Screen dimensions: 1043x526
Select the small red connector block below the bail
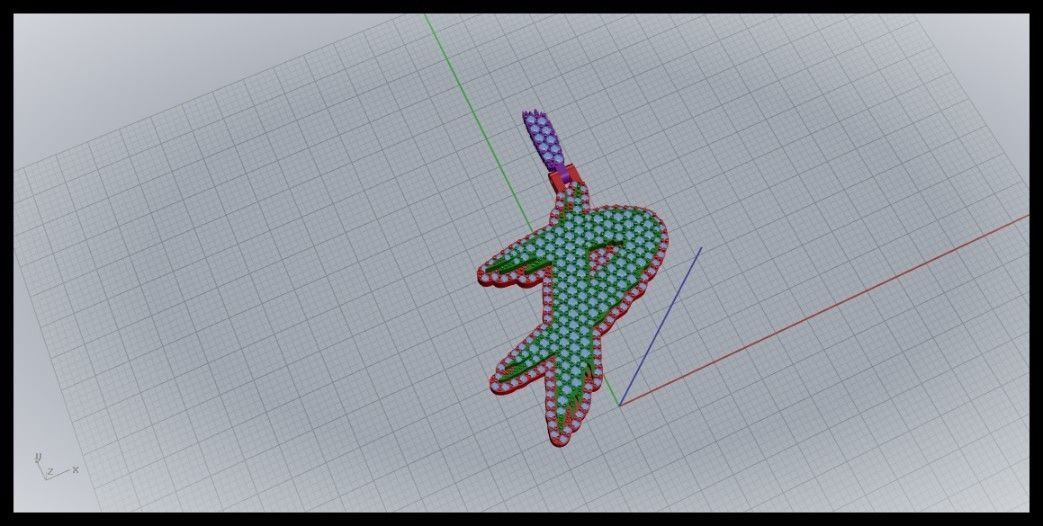(564, 180)
